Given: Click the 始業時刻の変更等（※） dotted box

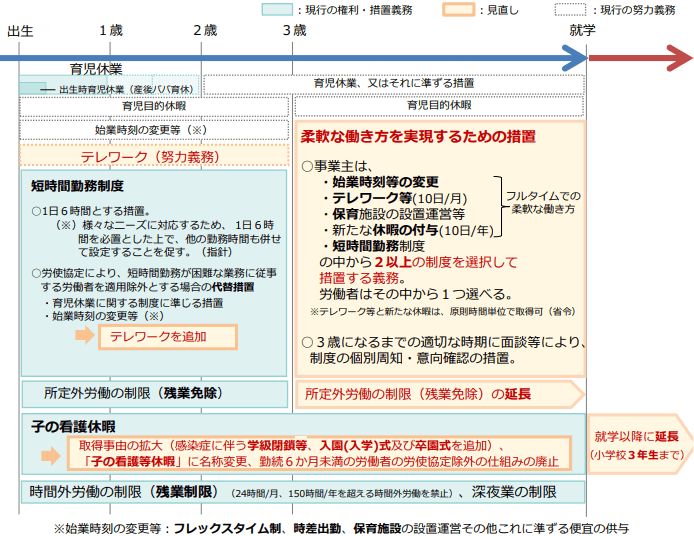Looking at the screenshot, I should pos(154,130).
